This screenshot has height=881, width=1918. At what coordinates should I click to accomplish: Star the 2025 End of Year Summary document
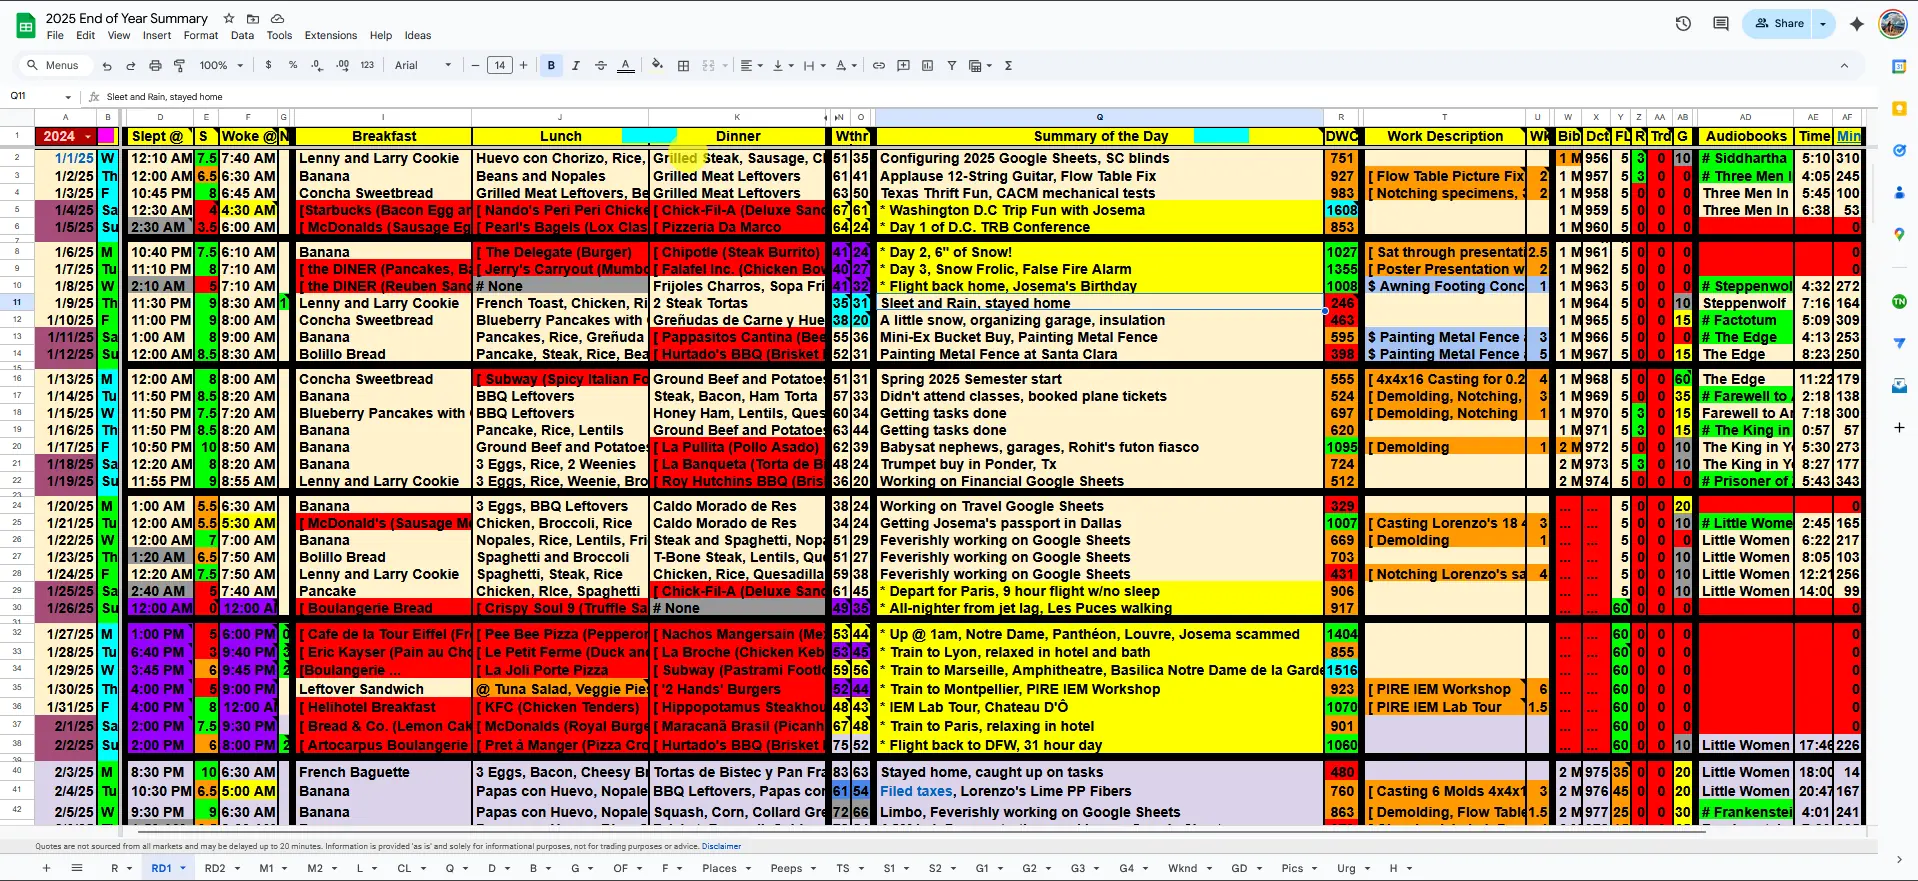point(229,18)
